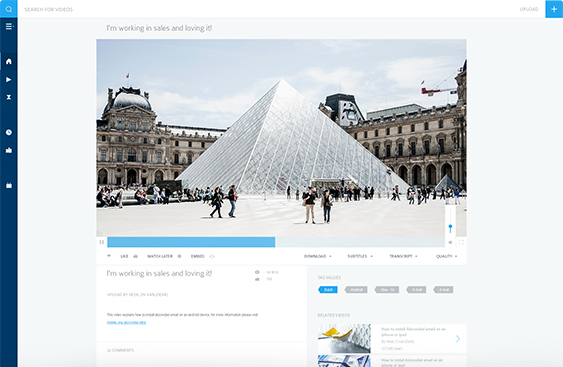Toggle fullscreen mode on the player
This screenshot has width=563, height=367.
461,242
